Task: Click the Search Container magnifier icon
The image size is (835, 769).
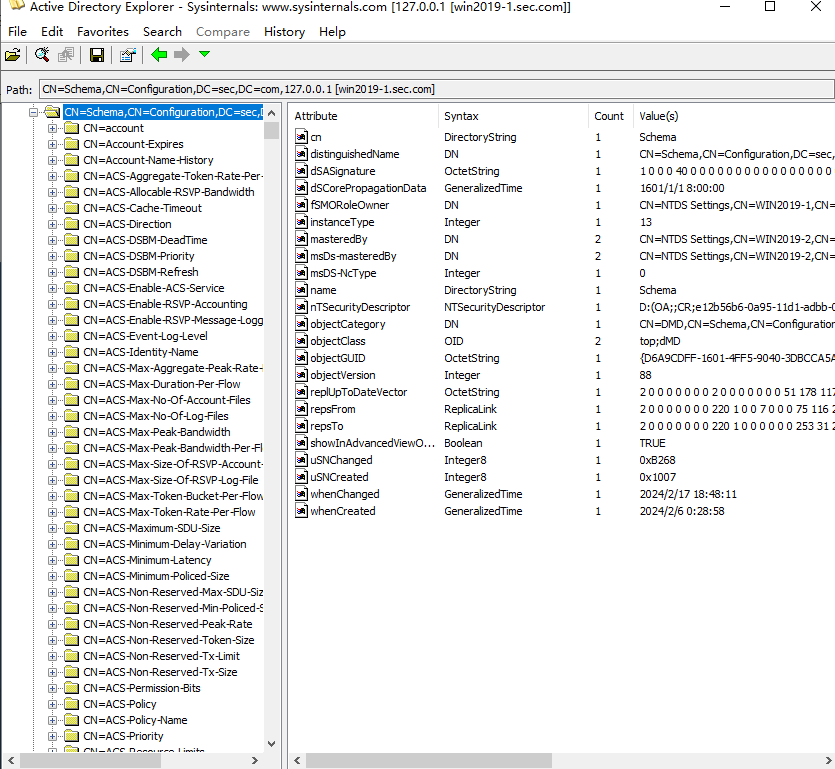Action: pyautogui.click(x=41, y=55)
